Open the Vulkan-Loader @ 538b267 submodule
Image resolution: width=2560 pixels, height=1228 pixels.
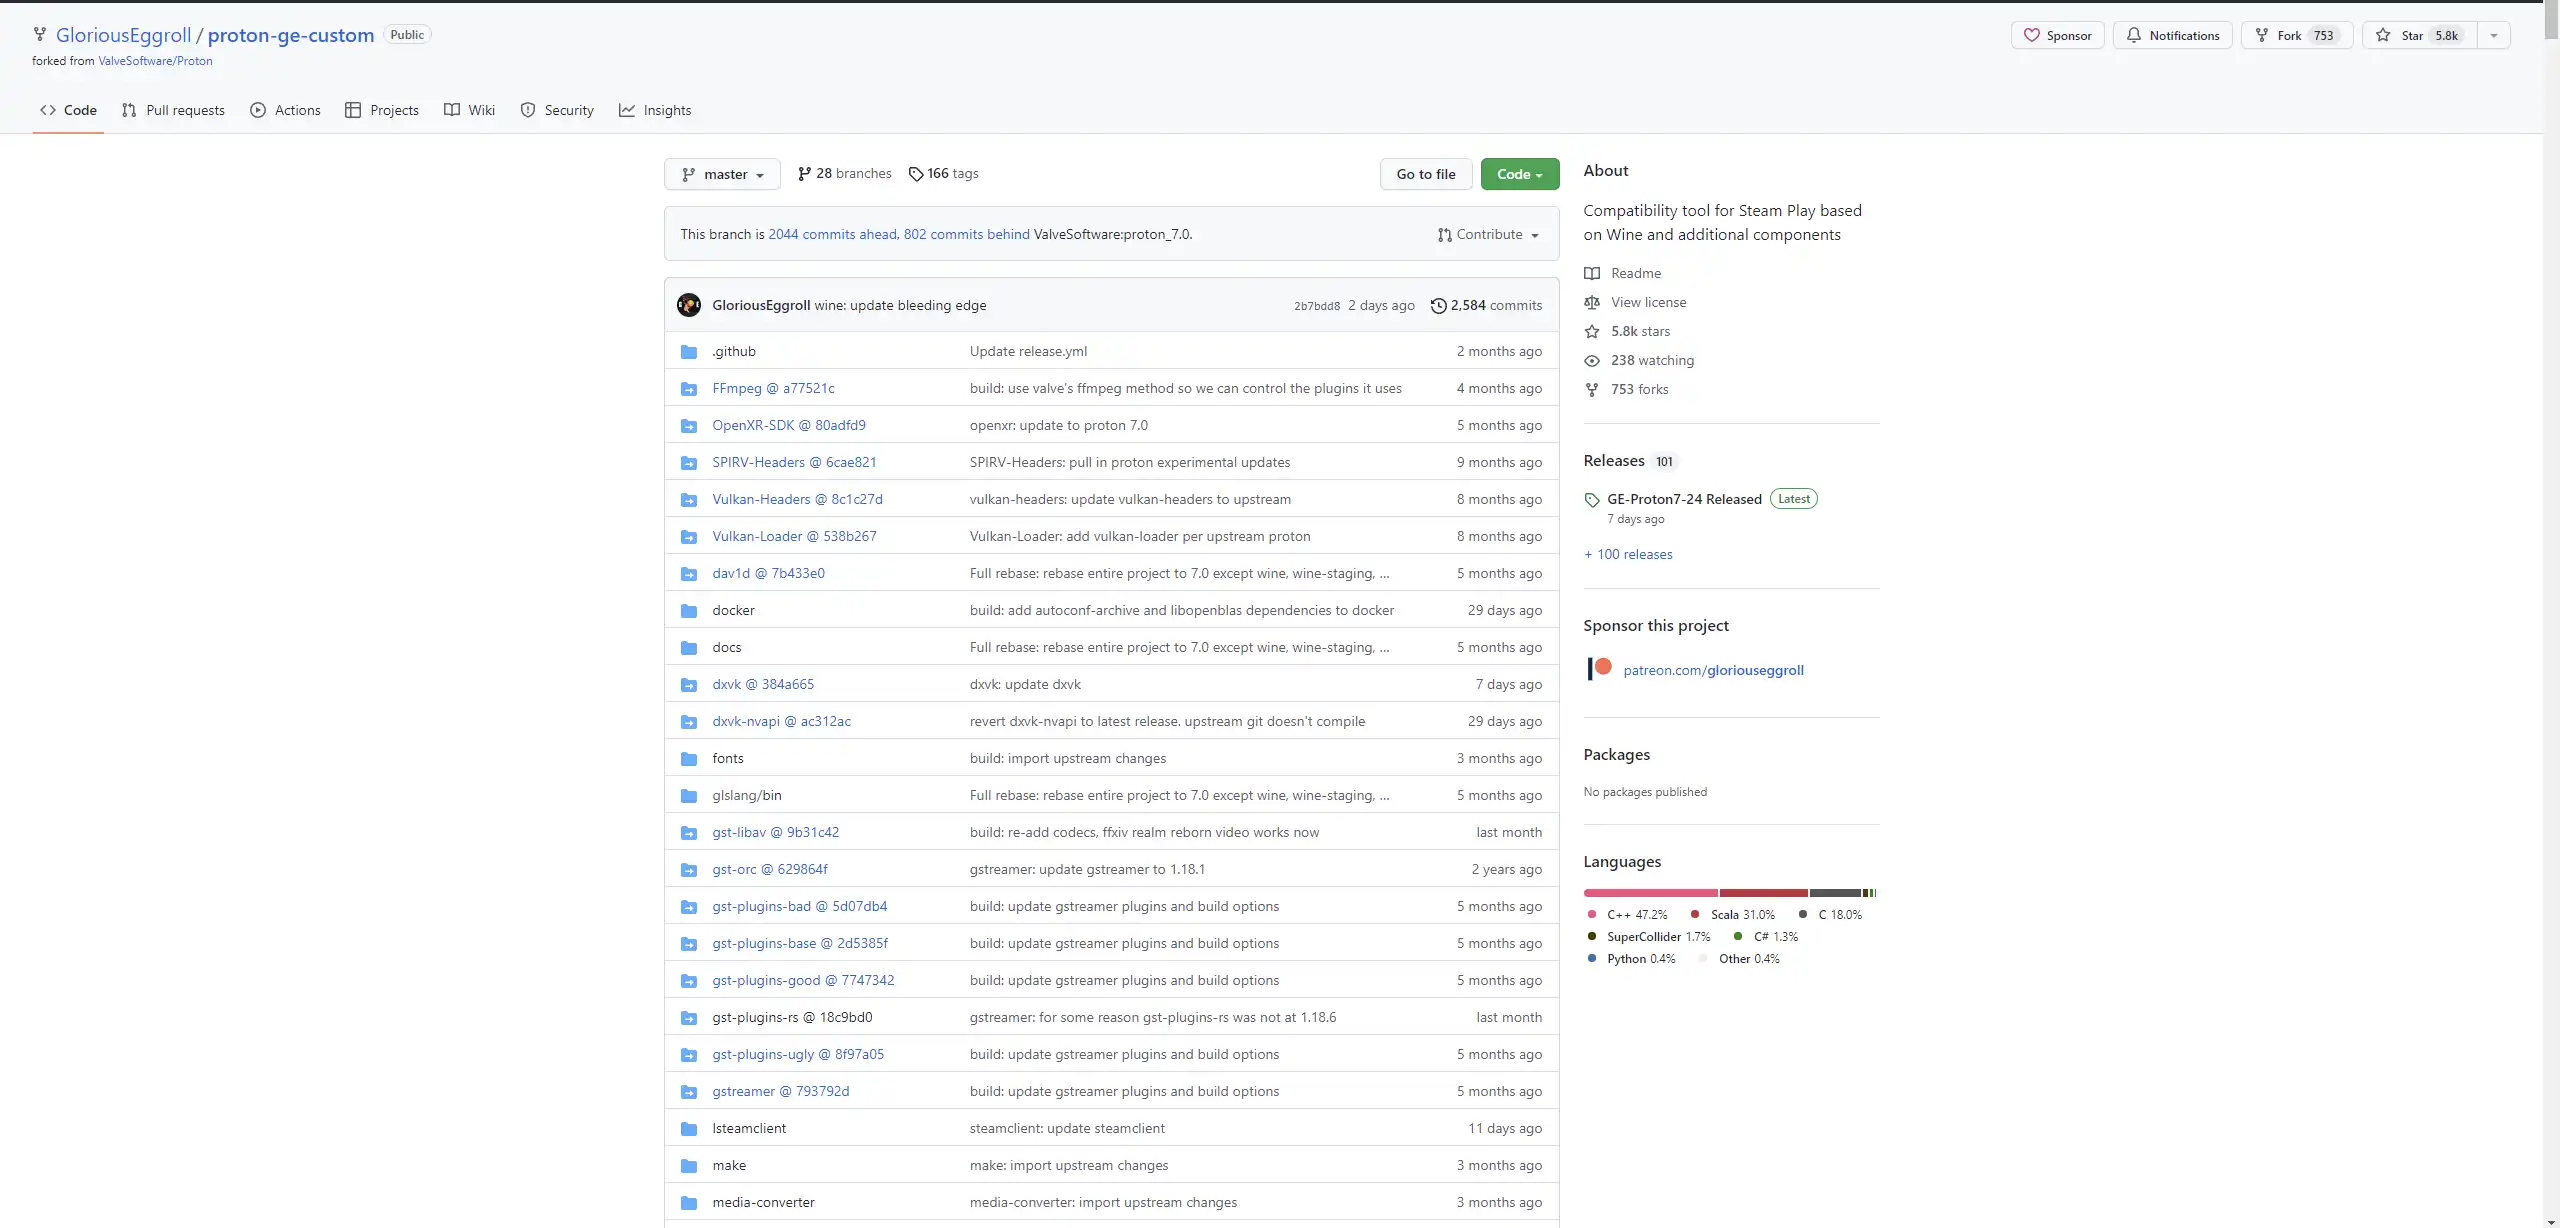point(794,536)
